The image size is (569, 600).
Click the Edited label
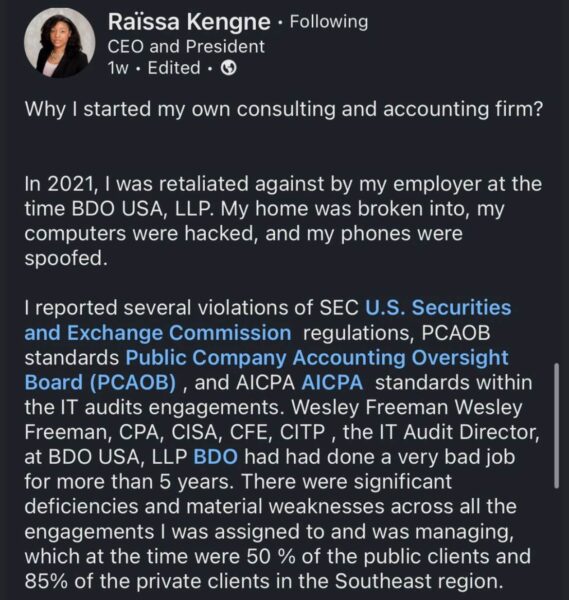(174, 68)
